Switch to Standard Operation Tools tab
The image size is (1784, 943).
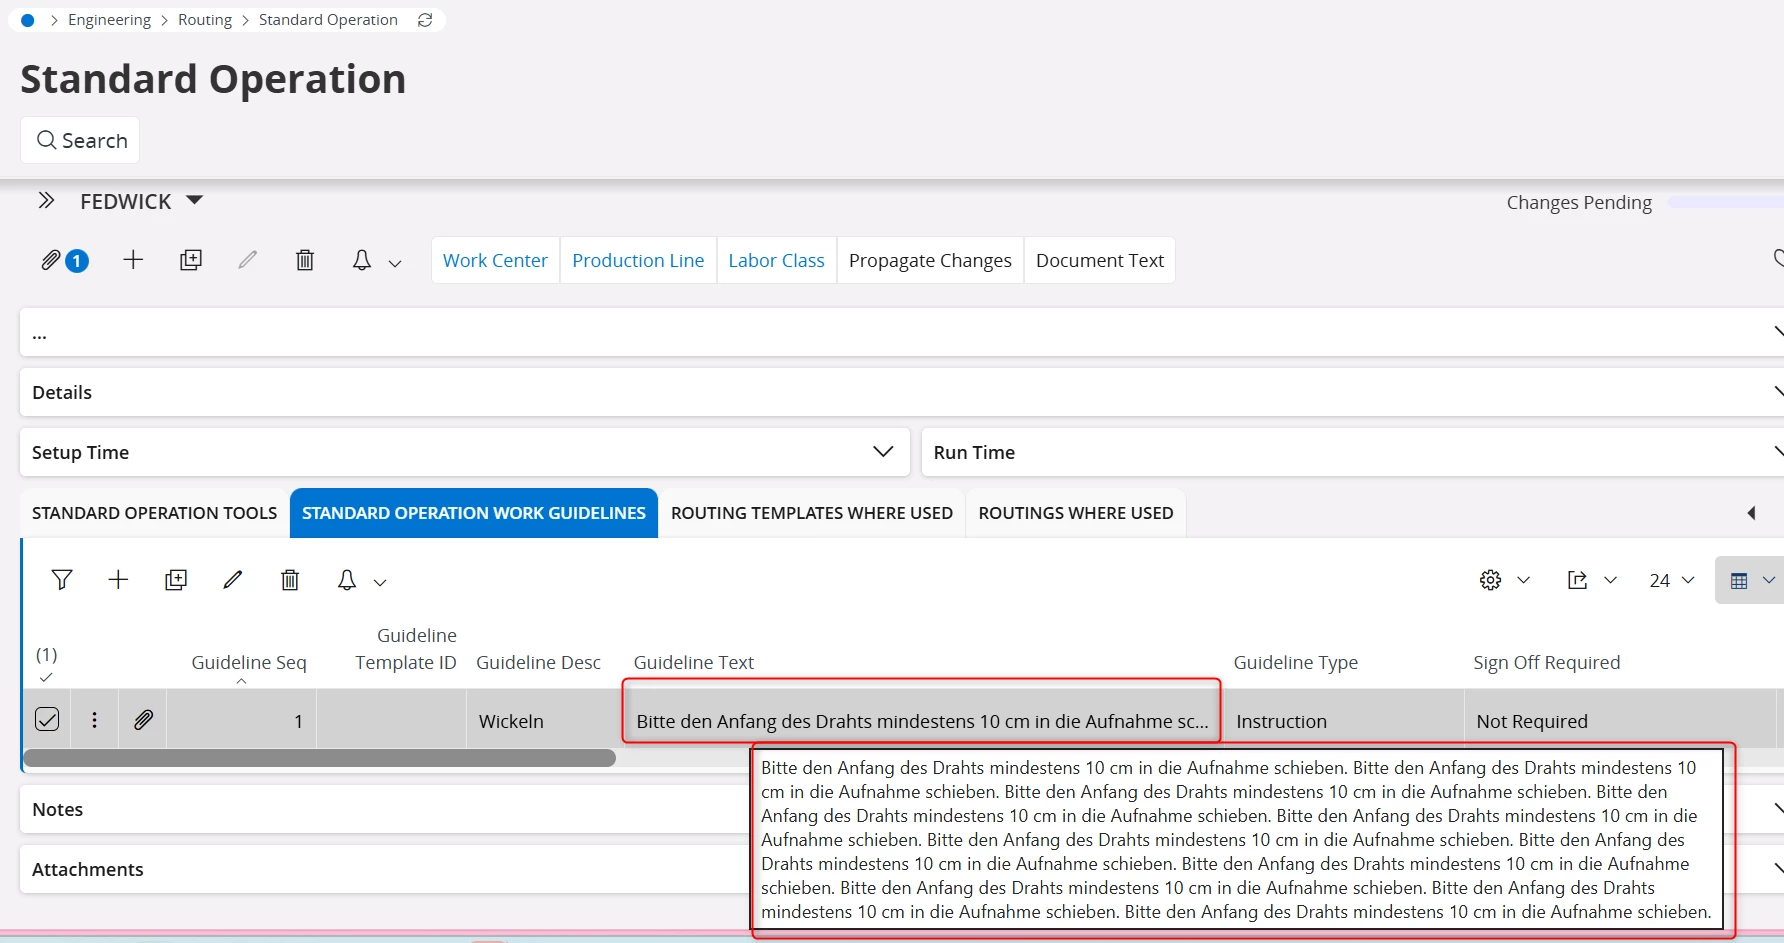(155, 513)
